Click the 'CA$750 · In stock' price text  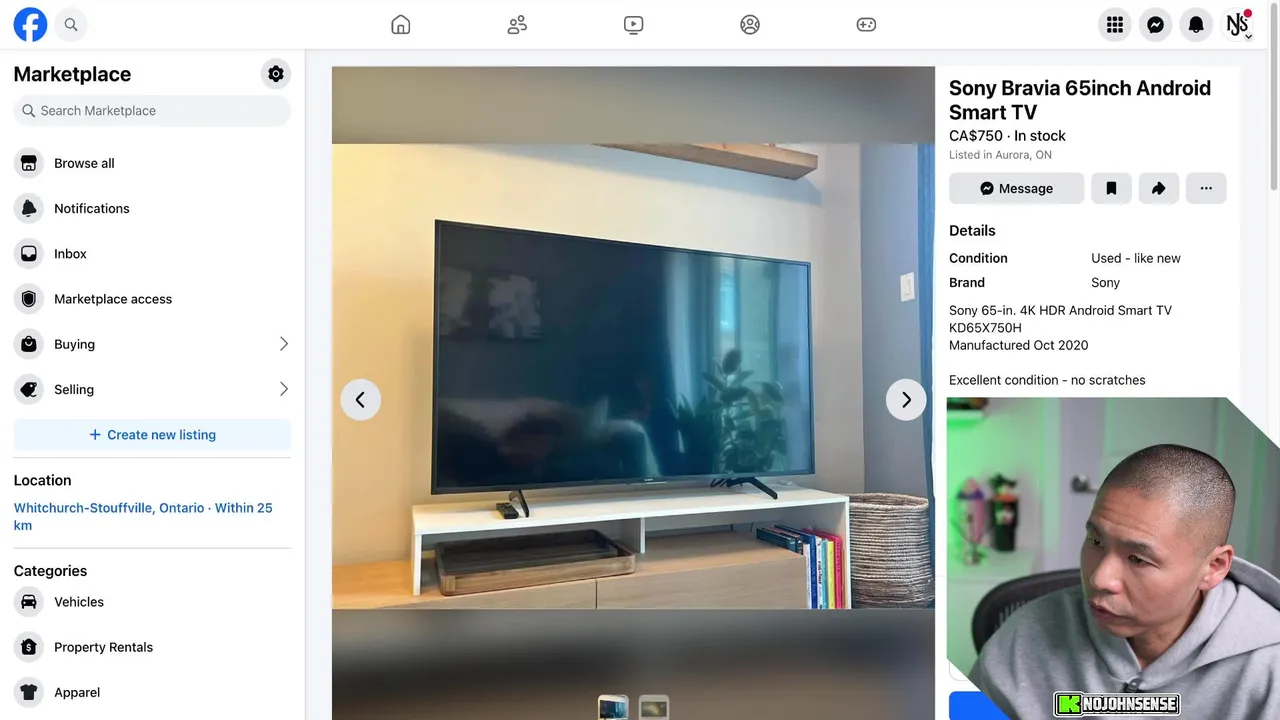[1007, 136]
